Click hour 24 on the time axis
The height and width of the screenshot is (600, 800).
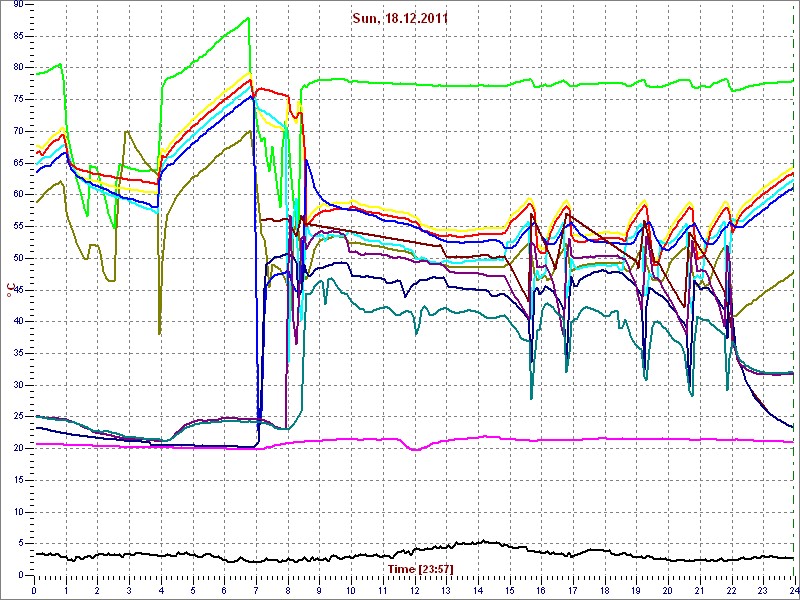pos(793,590)
